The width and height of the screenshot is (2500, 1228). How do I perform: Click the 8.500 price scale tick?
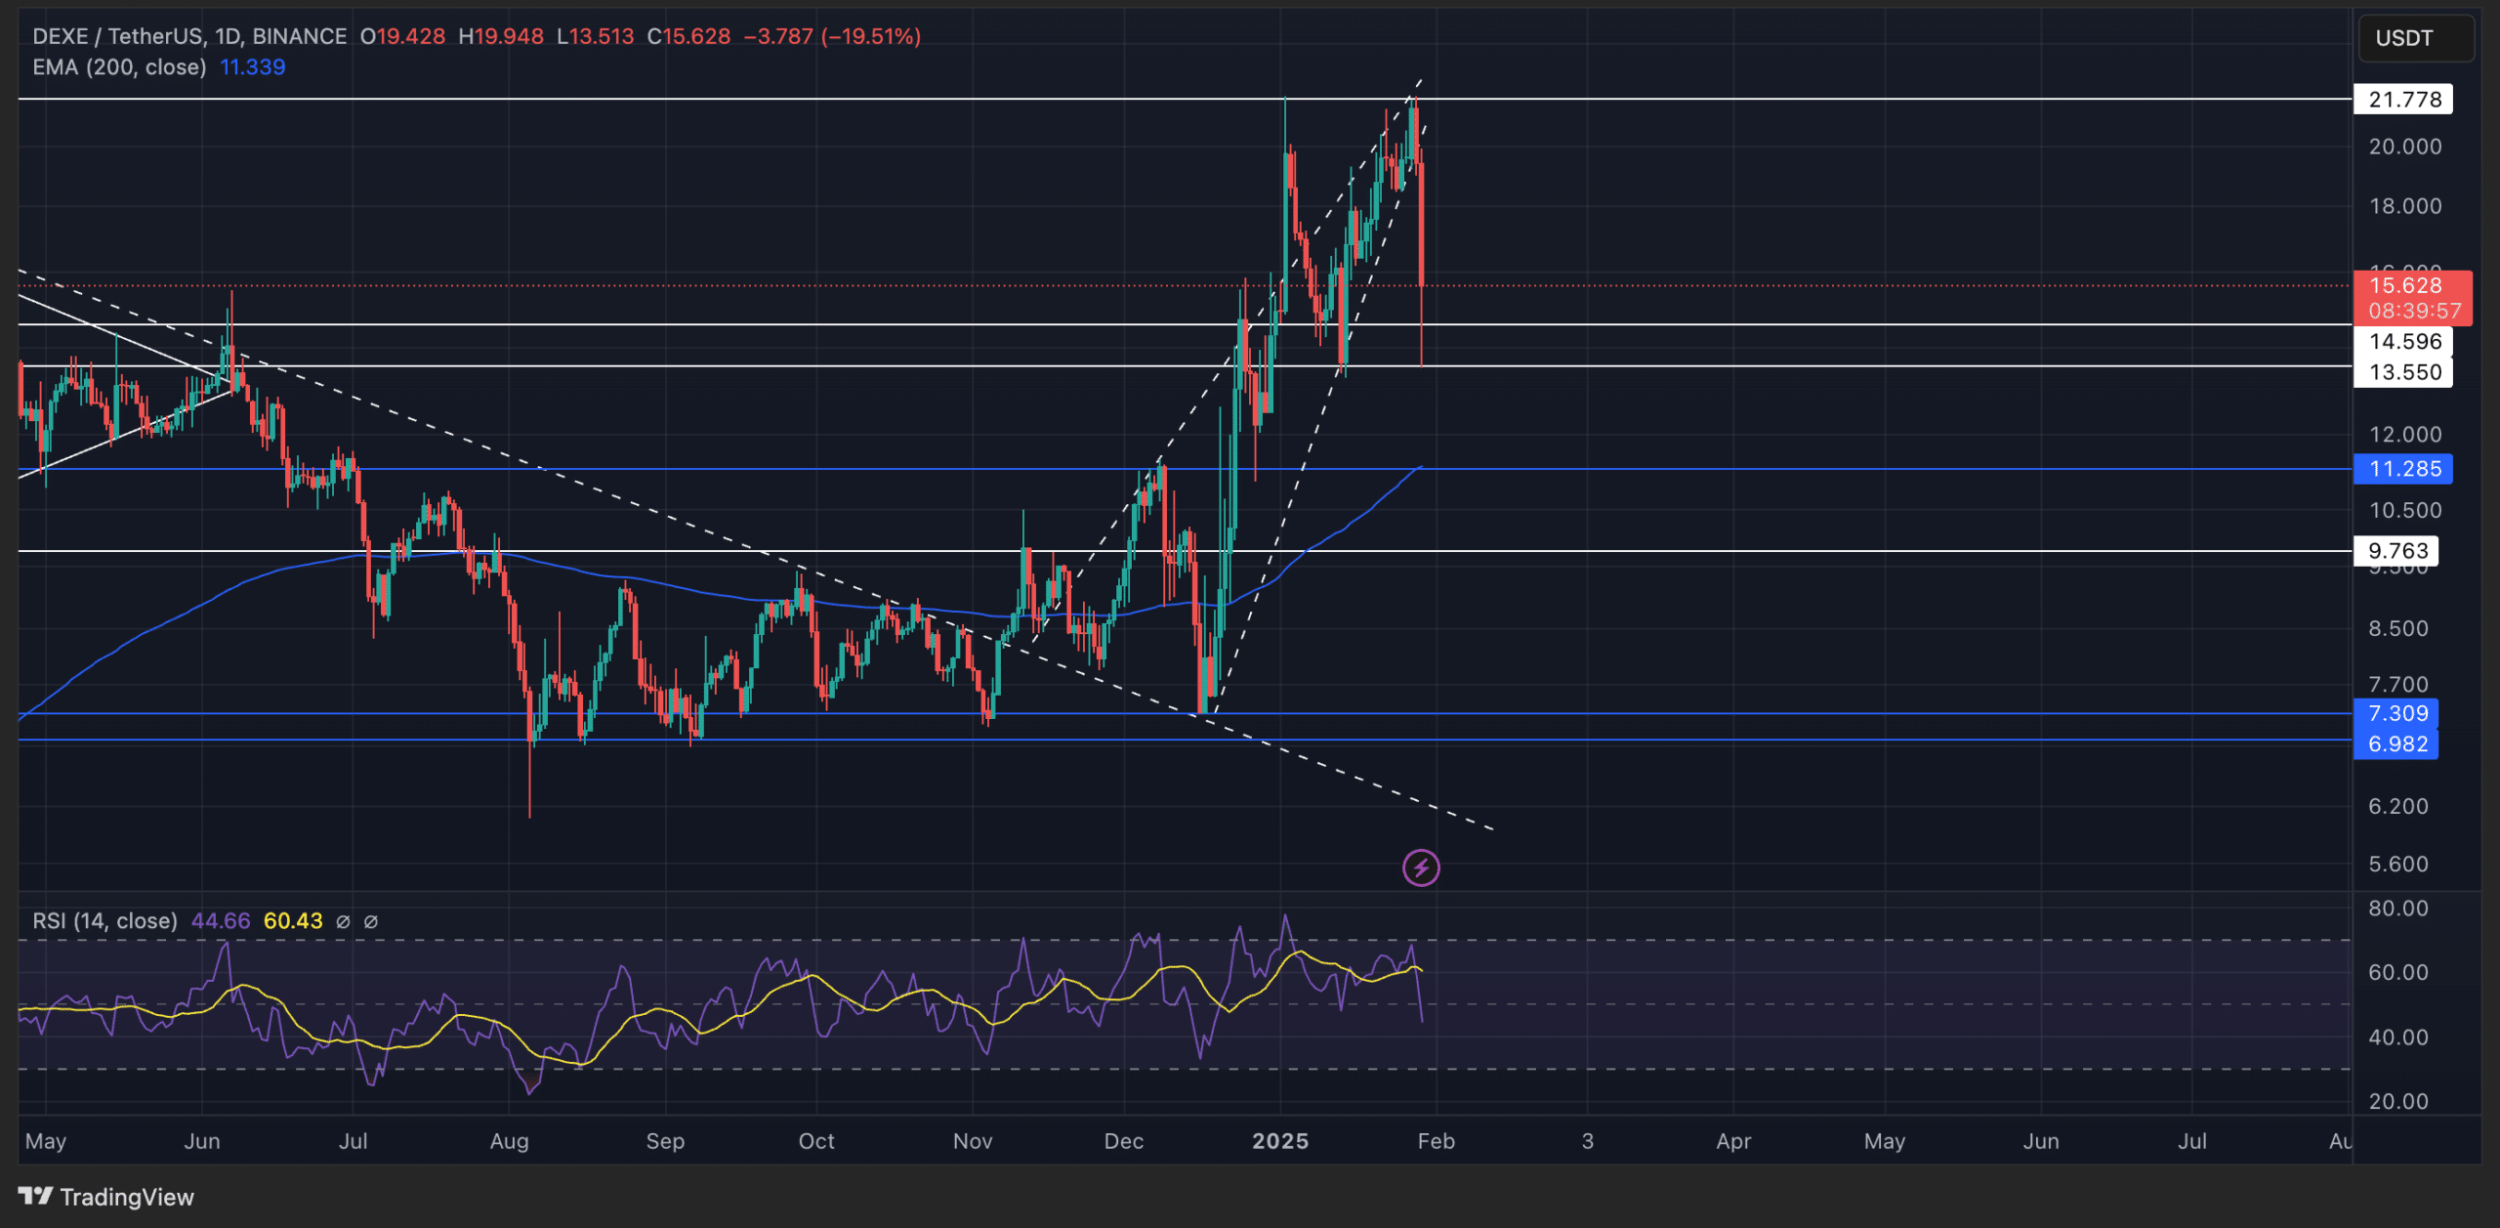pyautogui.click(x=2397, y=628)
